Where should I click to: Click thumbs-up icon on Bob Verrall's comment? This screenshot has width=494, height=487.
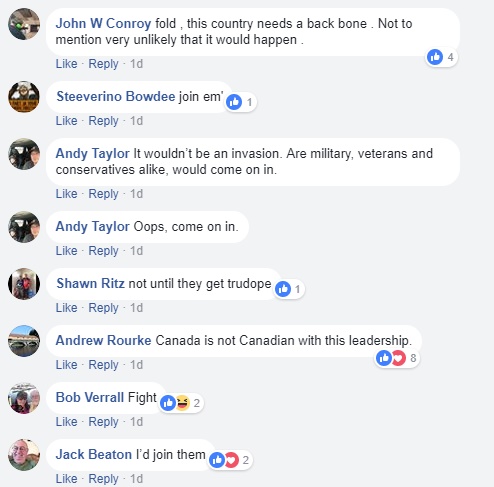tap(168, 403)
